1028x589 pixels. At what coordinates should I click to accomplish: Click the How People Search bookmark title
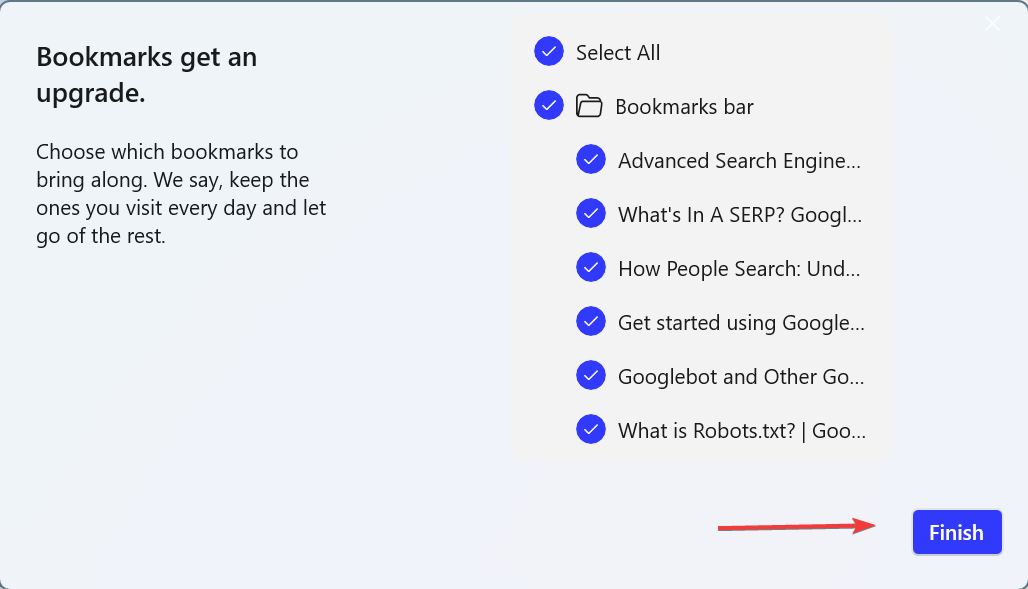739,268
